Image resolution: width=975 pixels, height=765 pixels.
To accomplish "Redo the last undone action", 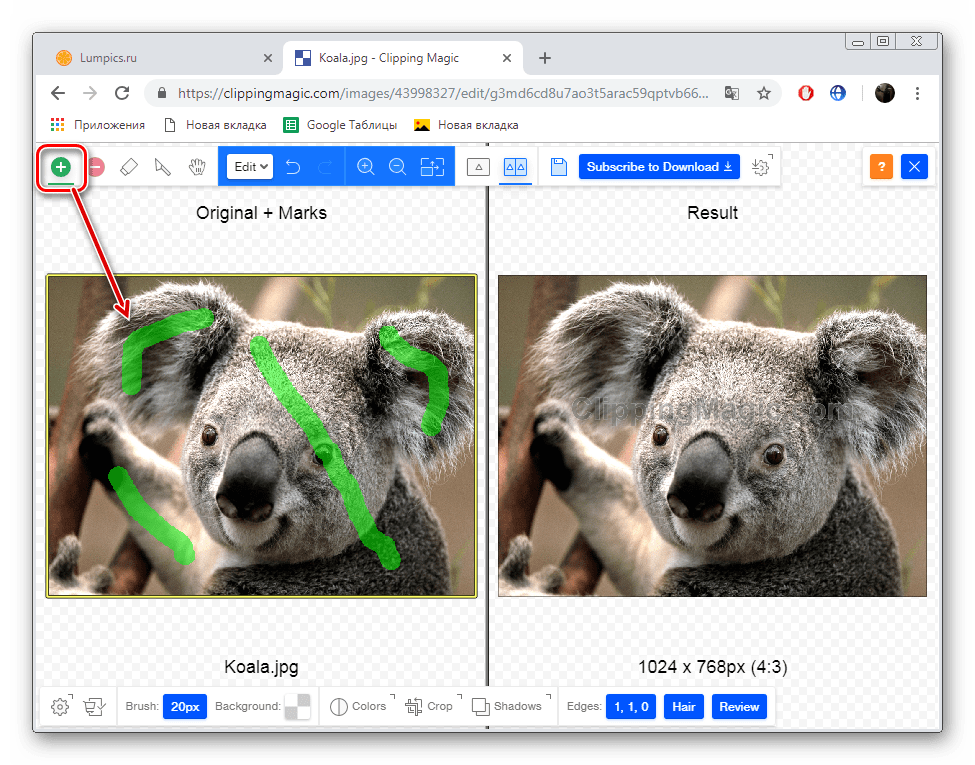I will 325,167.
